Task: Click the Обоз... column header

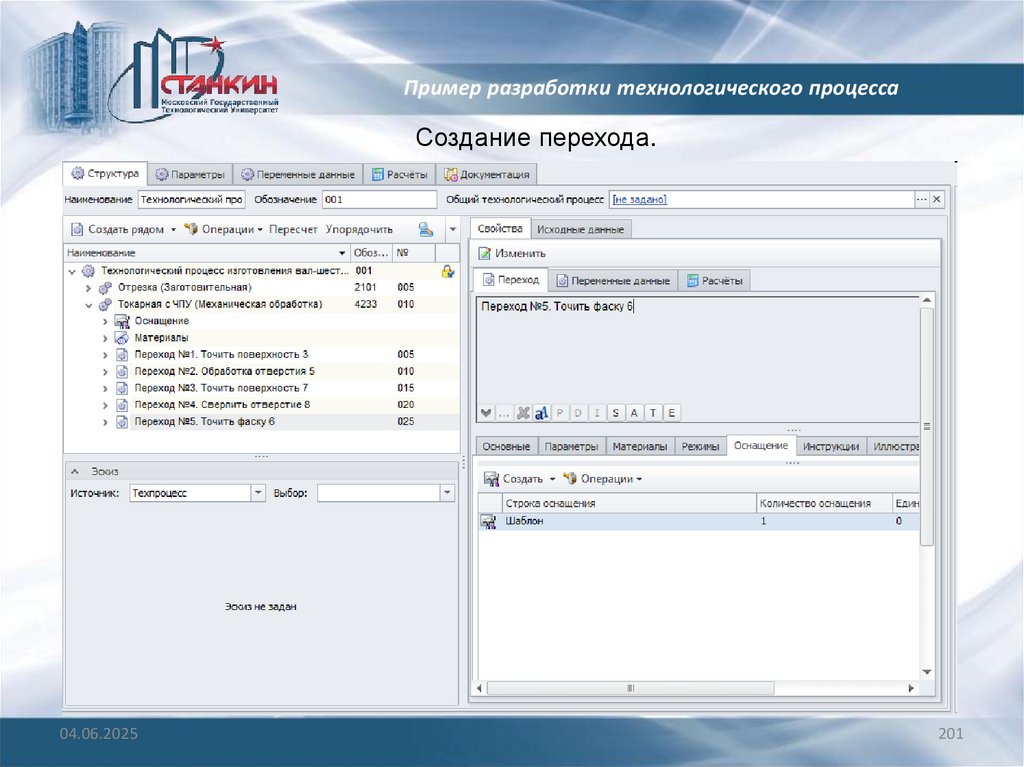Action: tap(371, 253)
